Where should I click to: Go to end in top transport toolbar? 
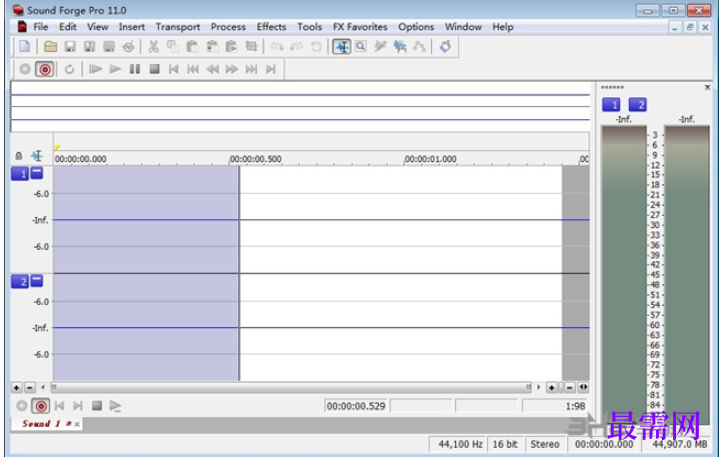click(271, 69)
